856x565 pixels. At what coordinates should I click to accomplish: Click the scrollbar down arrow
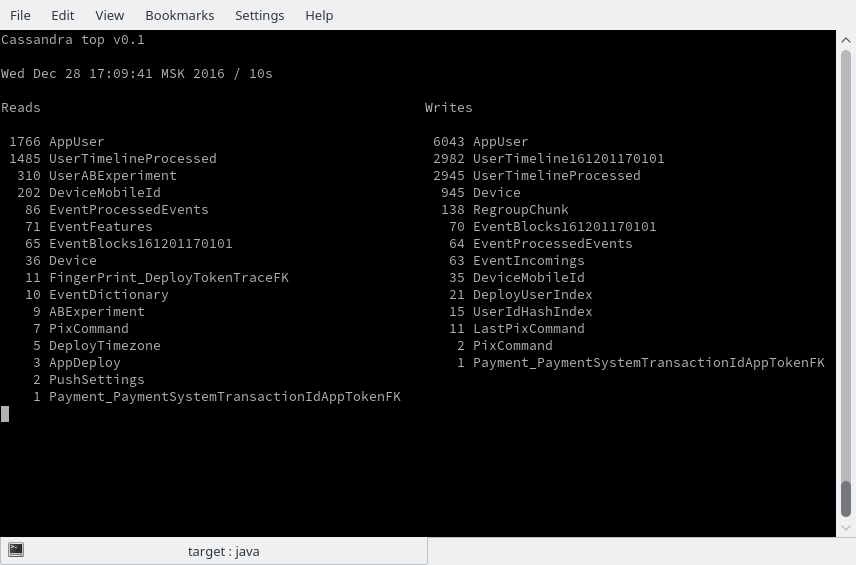point(846,528)
